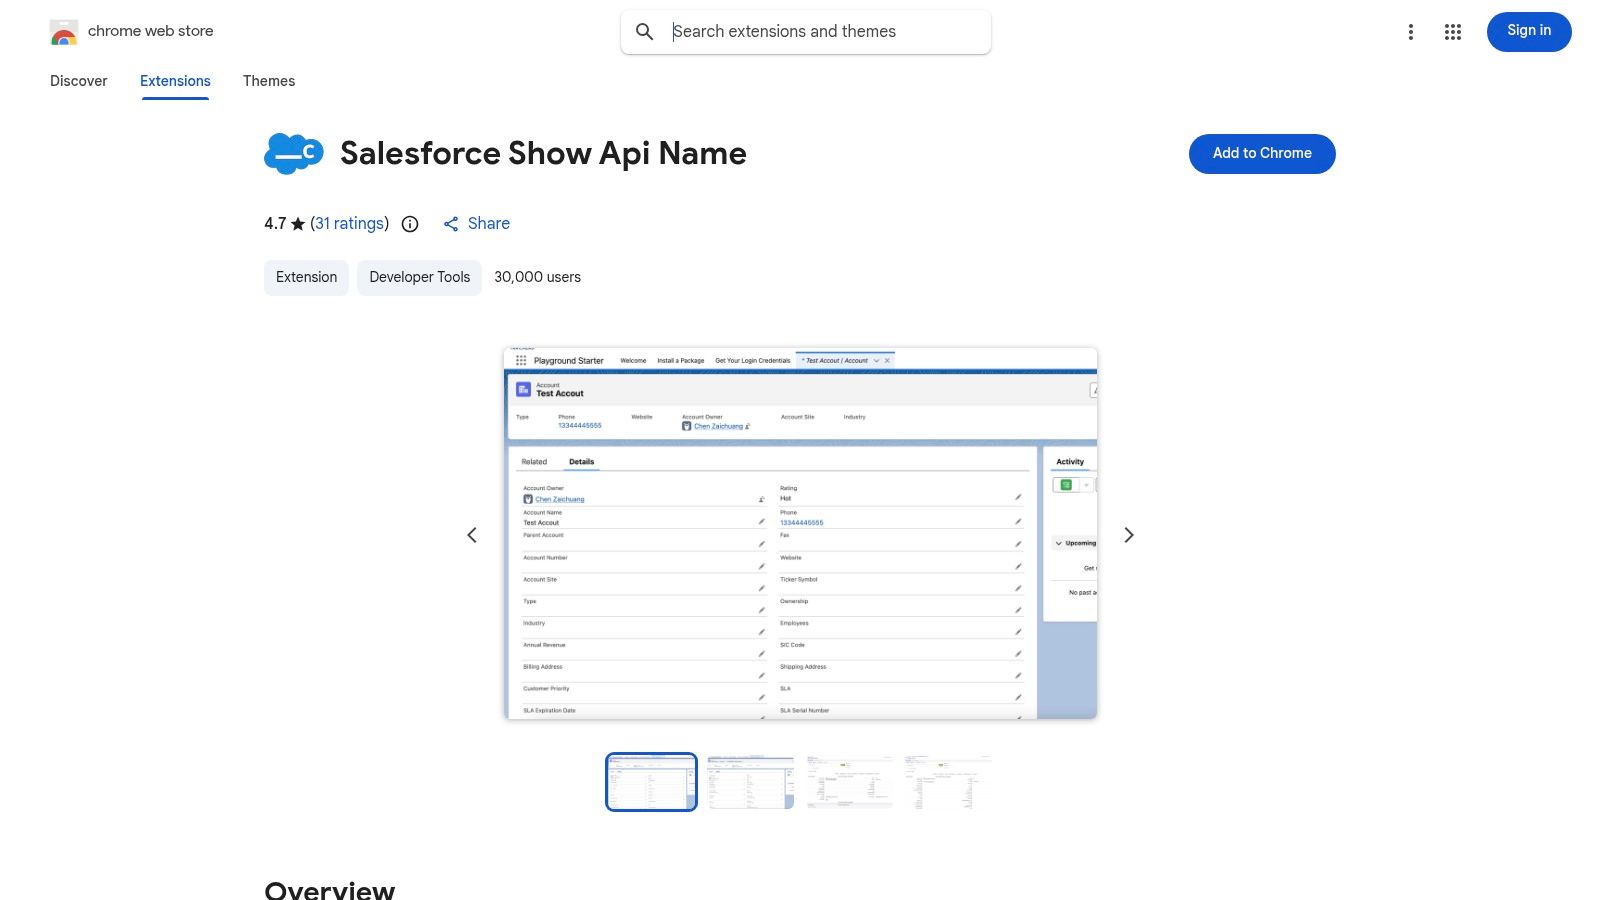Open the more options three-dot menu
1600x900 pixels.
1410,31
